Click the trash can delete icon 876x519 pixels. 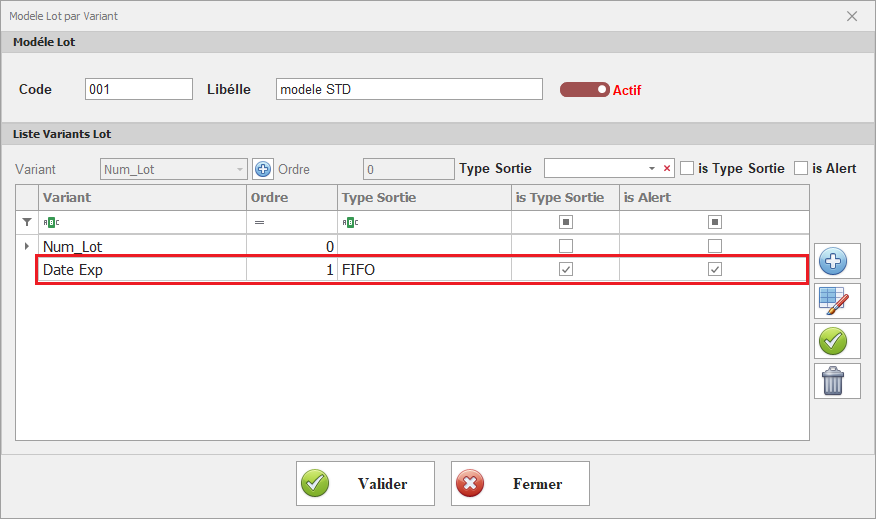[x=837, y=380]
